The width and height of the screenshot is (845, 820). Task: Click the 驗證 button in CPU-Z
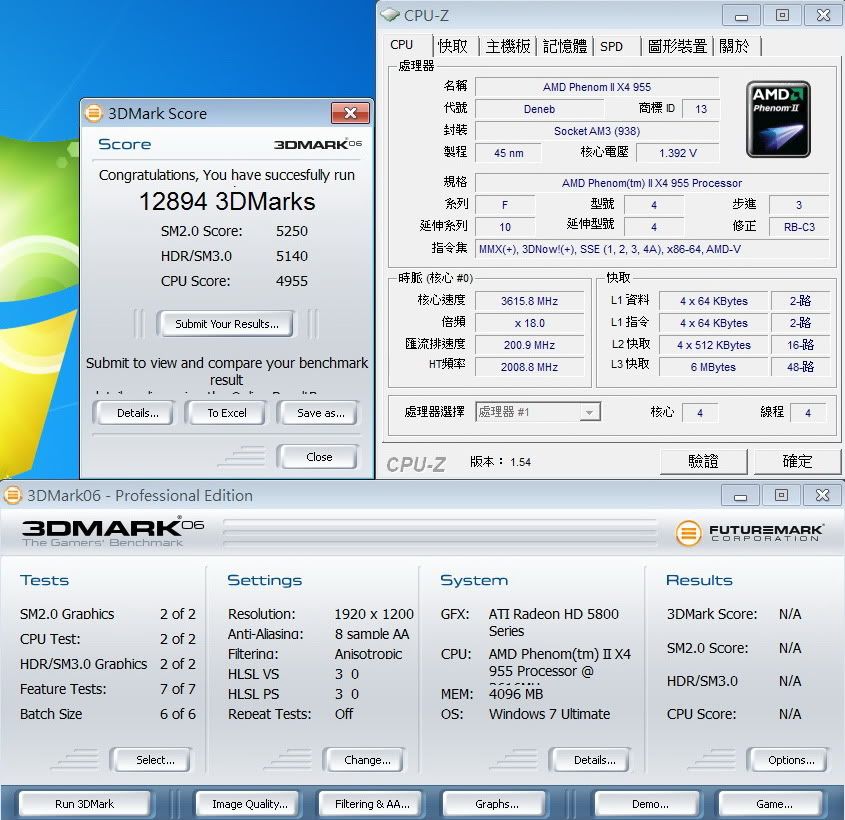[x=703, y=461]
